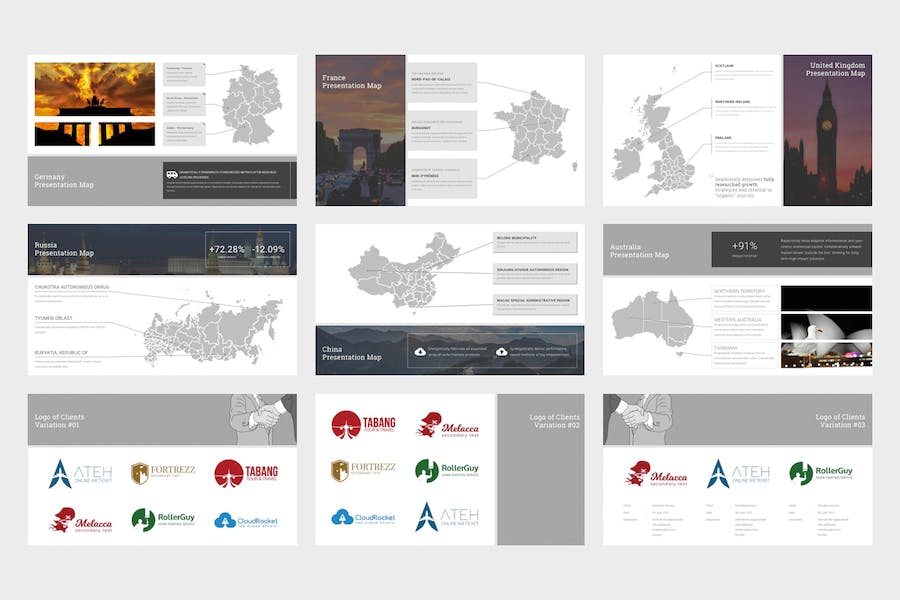The height and width of the screenshot is (600, 900).
Task: Click the left cloud icon on China slide
Action: coord(419,351)
